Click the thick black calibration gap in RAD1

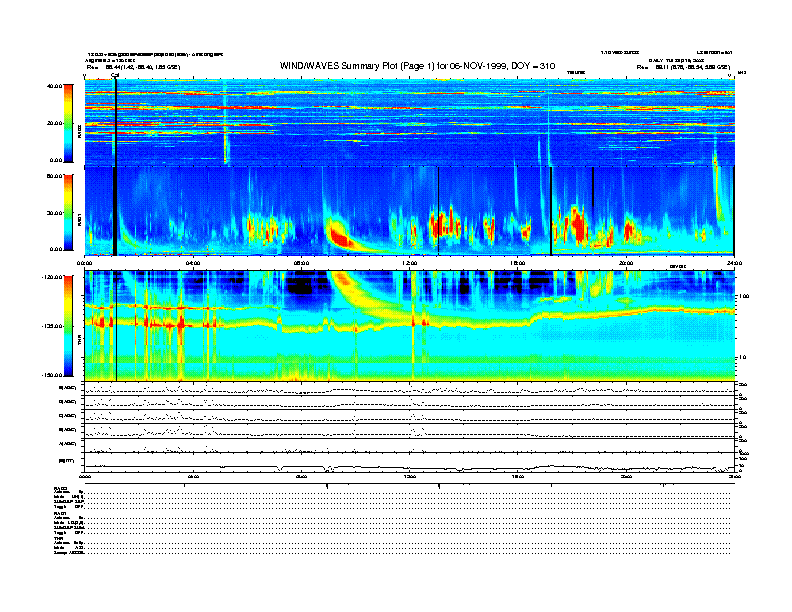coord(115,211)
